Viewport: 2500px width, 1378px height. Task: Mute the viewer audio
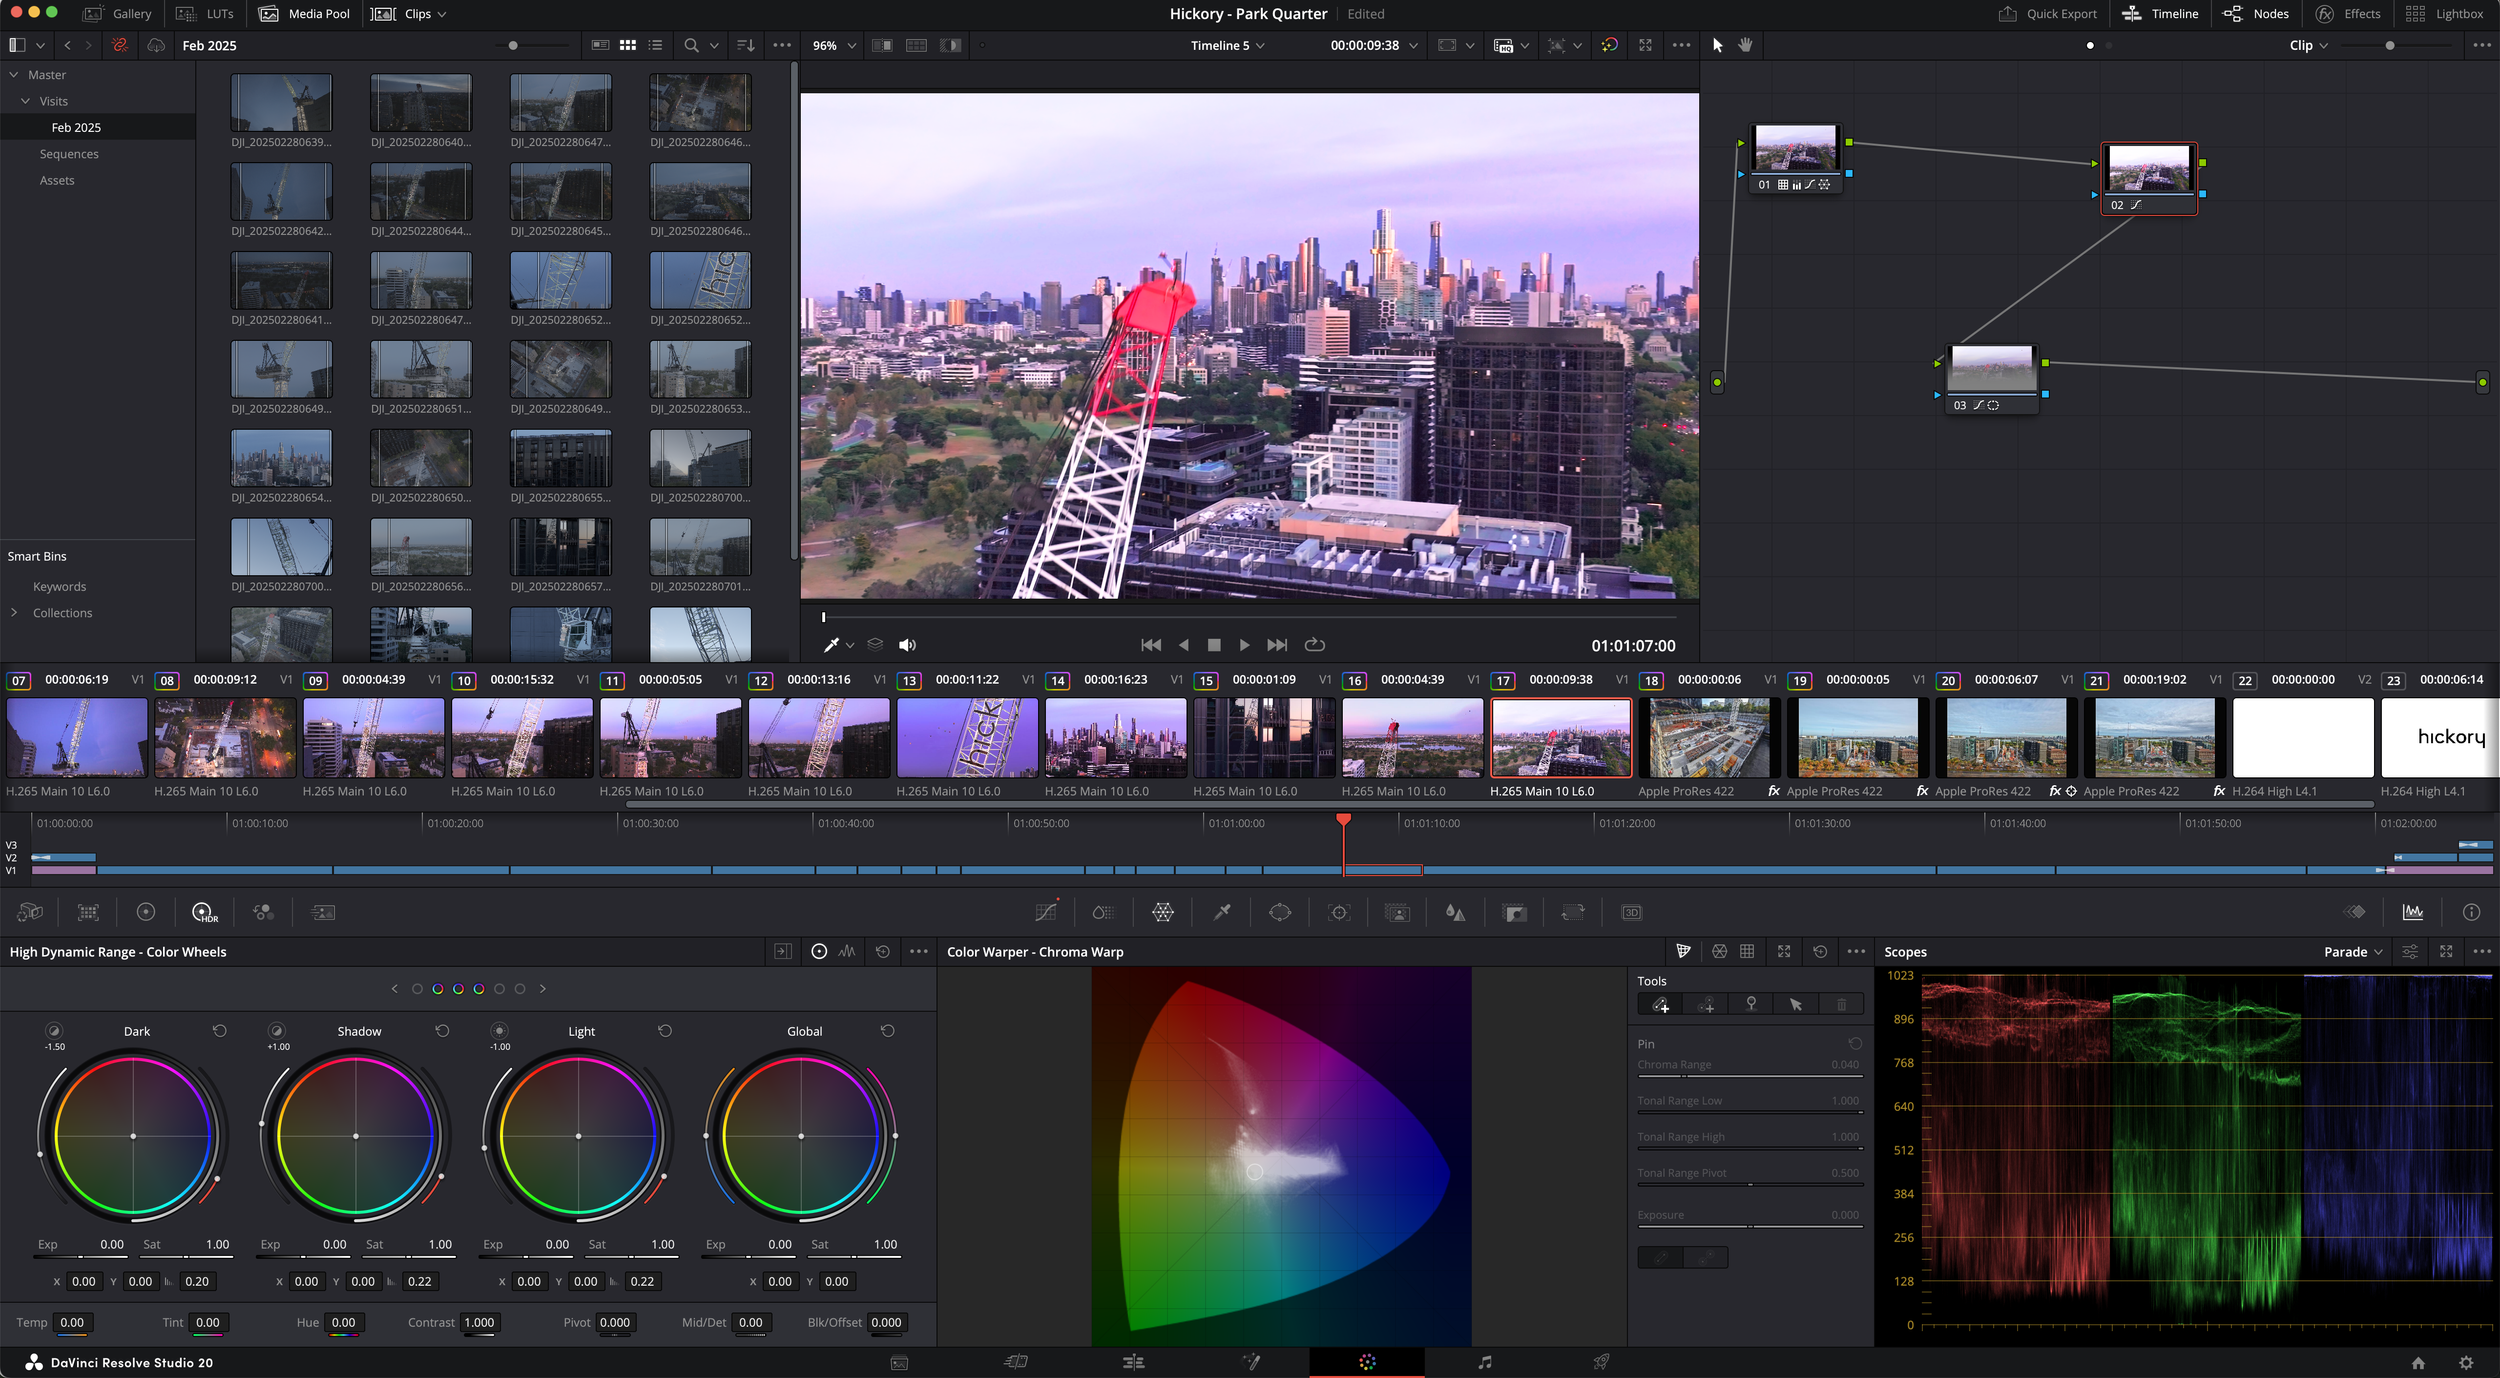point(907,645)
